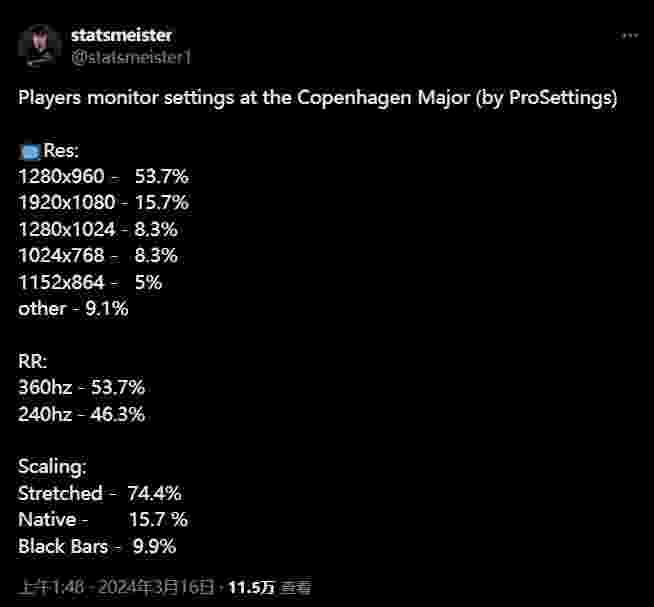
Task: Click the 1152x864 5% line
Action: [90, 282]
